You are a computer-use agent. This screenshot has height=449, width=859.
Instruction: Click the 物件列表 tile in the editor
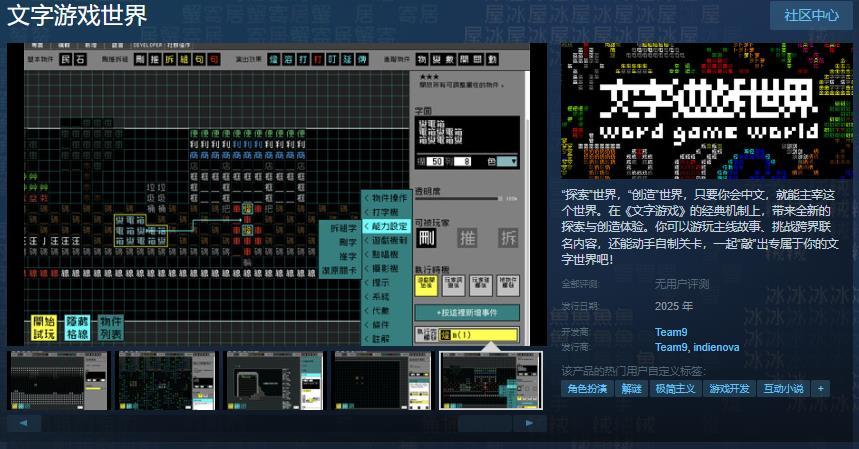(x=111, y=327)
